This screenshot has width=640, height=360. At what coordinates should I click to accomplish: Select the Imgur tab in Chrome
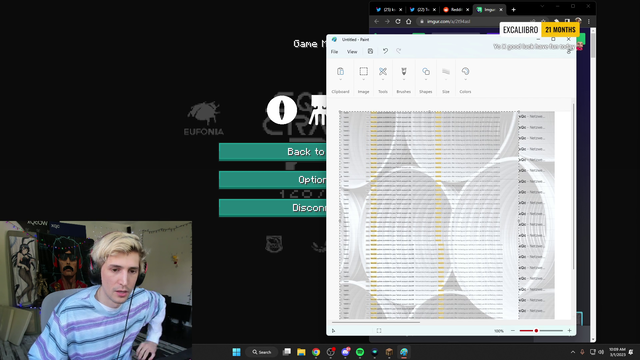489,9
